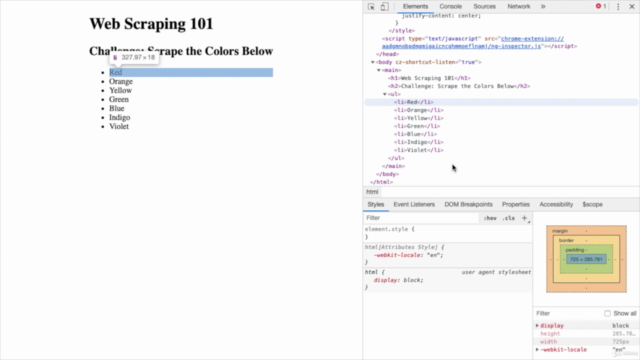640x360 pixels.
Task: Click the Indigo list item on page
Action: tap(120, 118)
